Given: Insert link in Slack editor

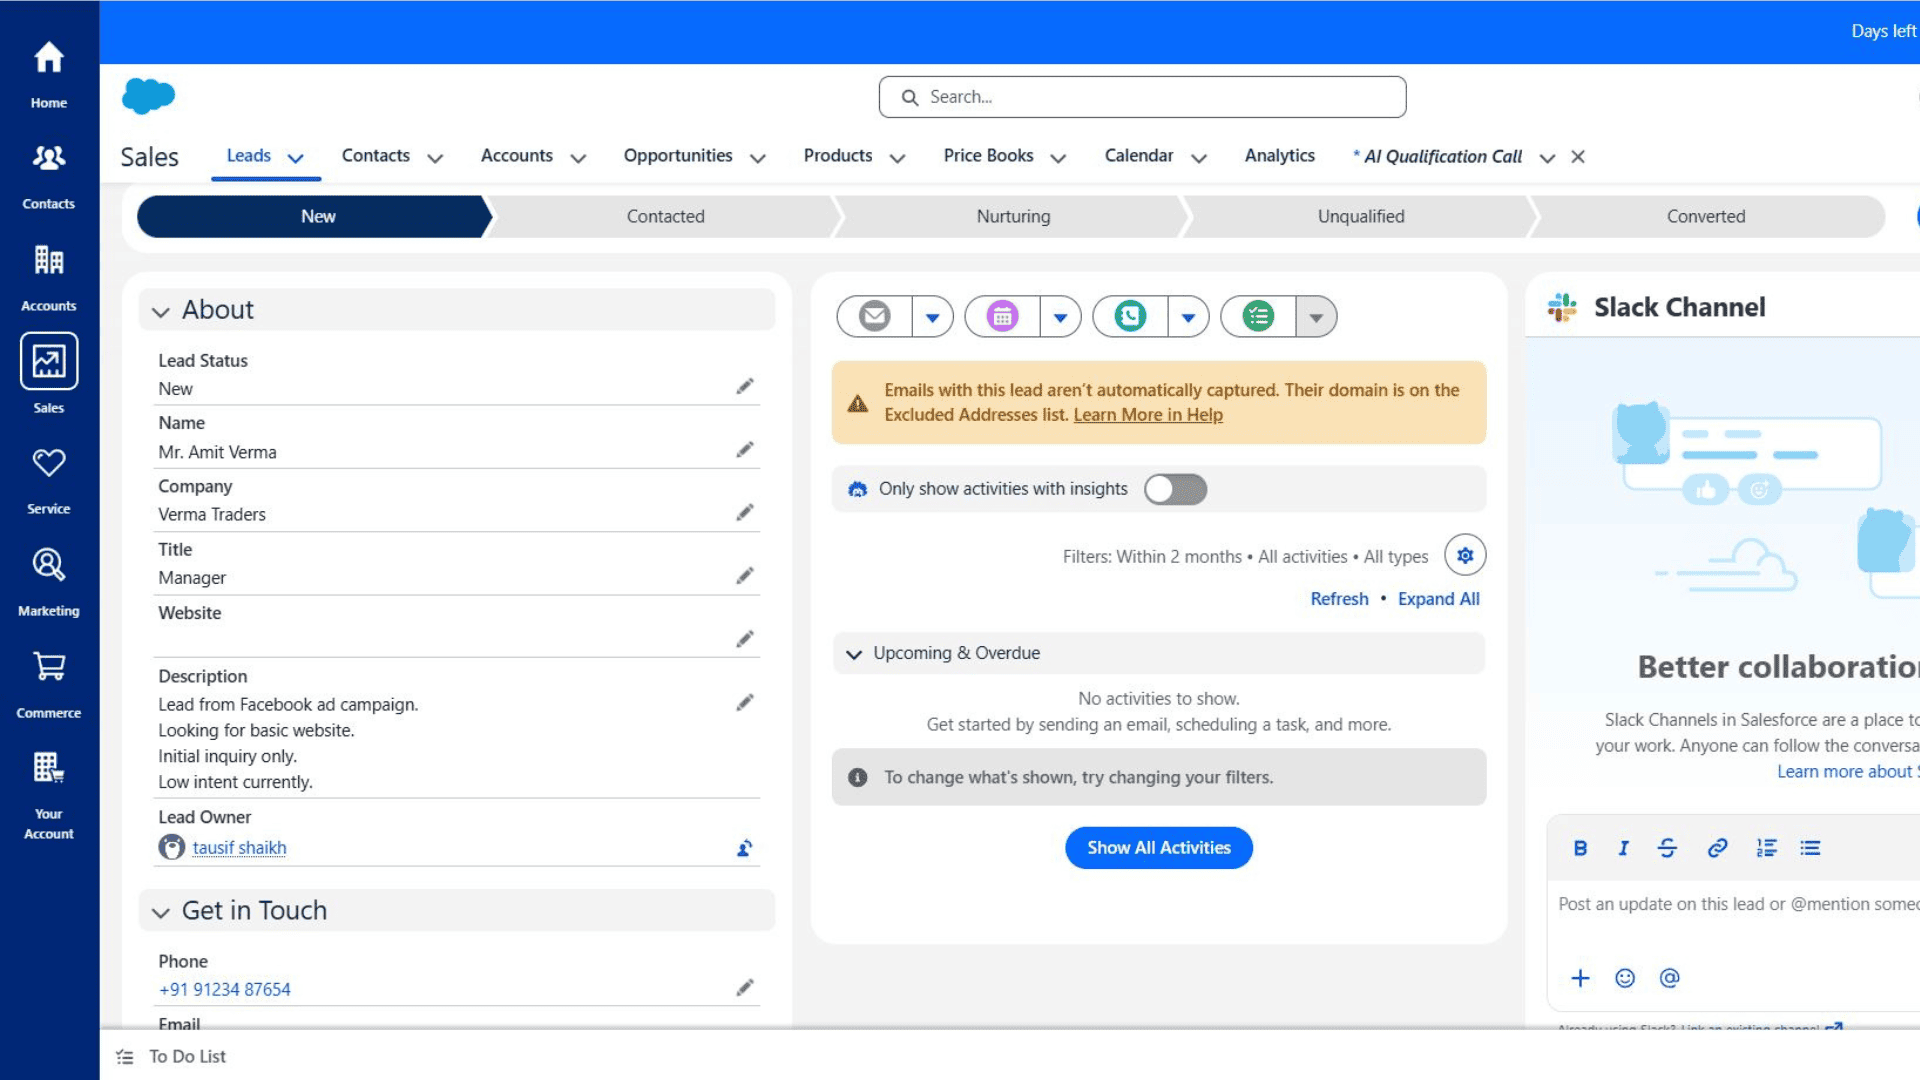Looking at the screenshot, I should 1717,848.
